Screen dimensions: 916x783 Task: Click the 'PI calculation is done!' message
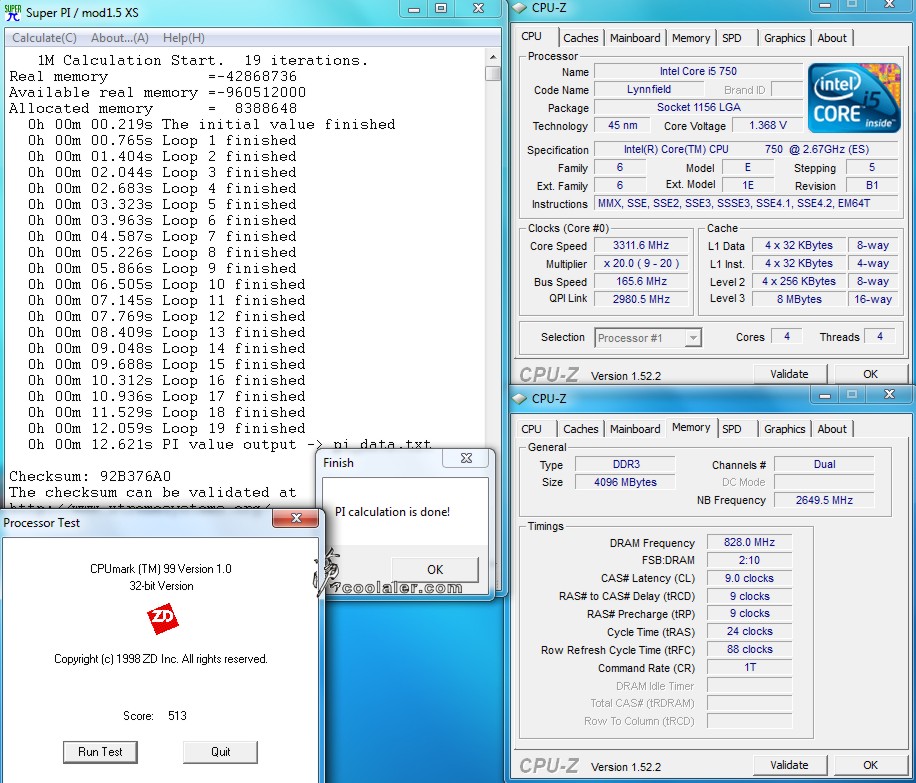pyautogui.click(x=392, y=512)
